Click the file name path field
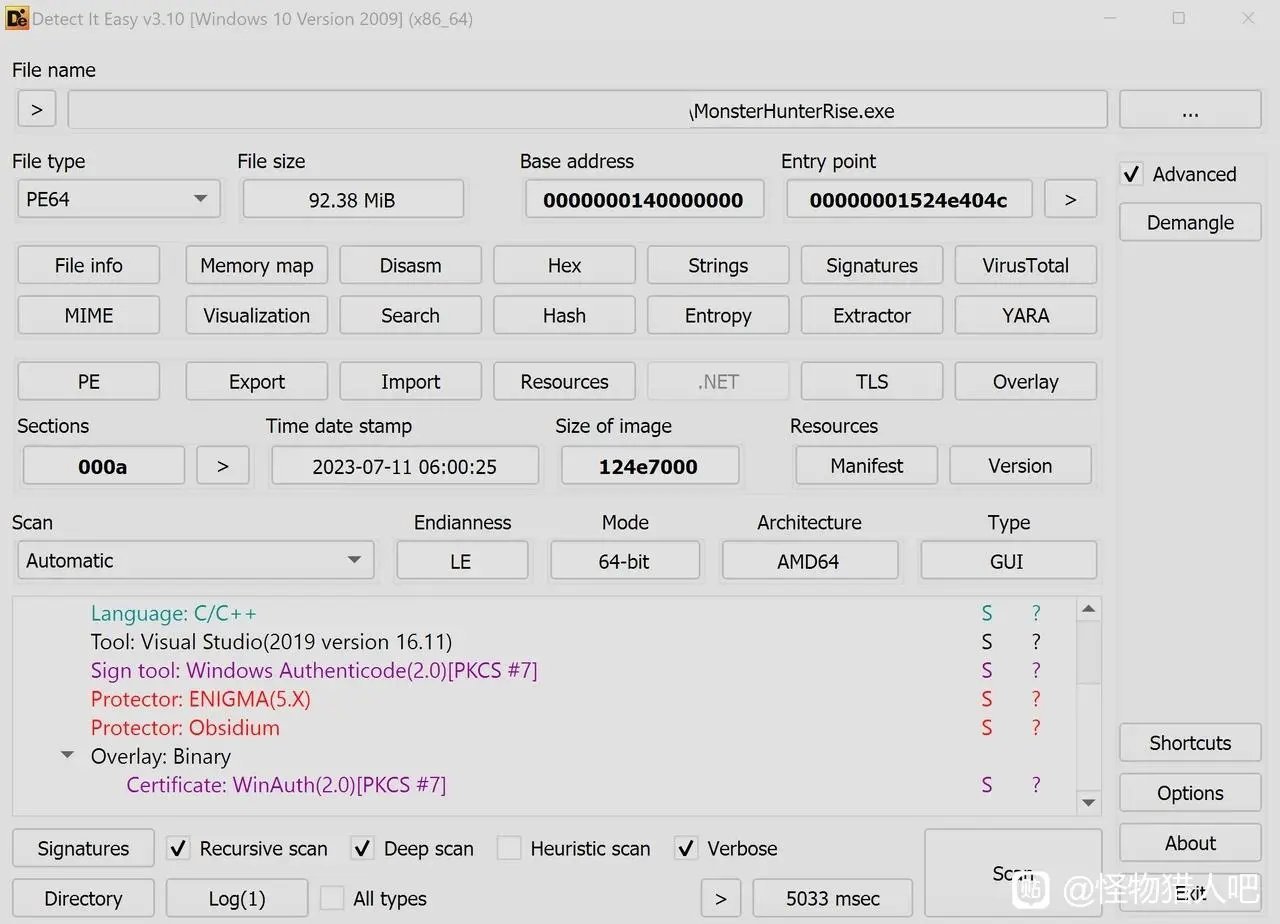 [588, 110]
